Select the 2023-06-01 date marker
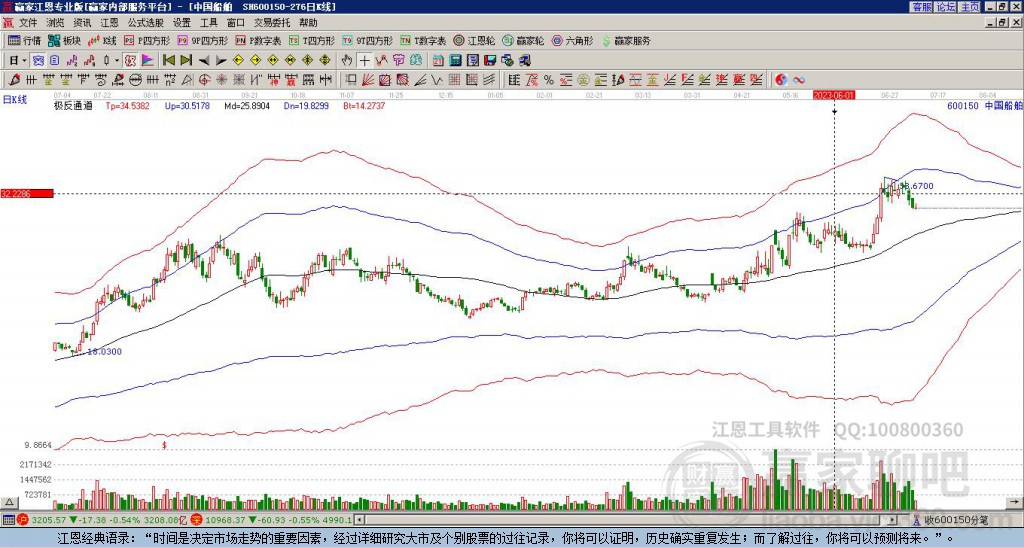1024x548 pixels. [834, 95]
